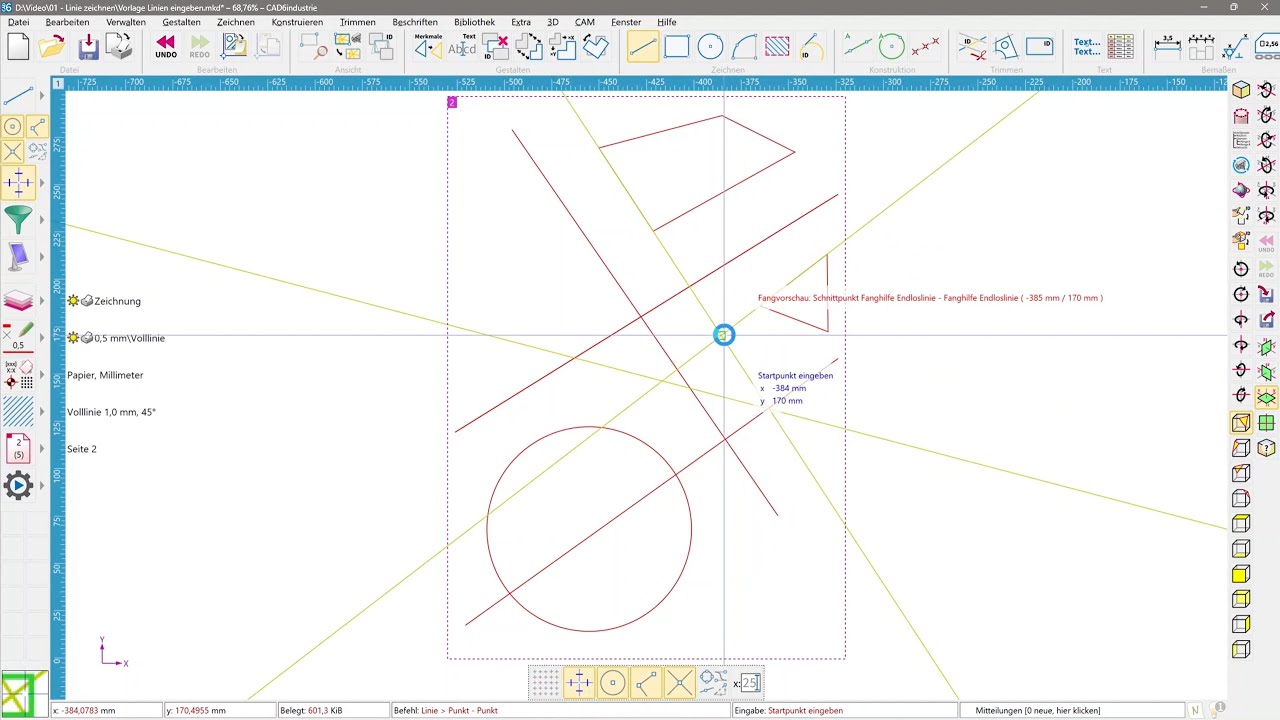Image resolution: width=1280 pixels, height=720 pixels.
Task: Expand arrow next to the hatch pattern icon
Action: click(42, 412)
